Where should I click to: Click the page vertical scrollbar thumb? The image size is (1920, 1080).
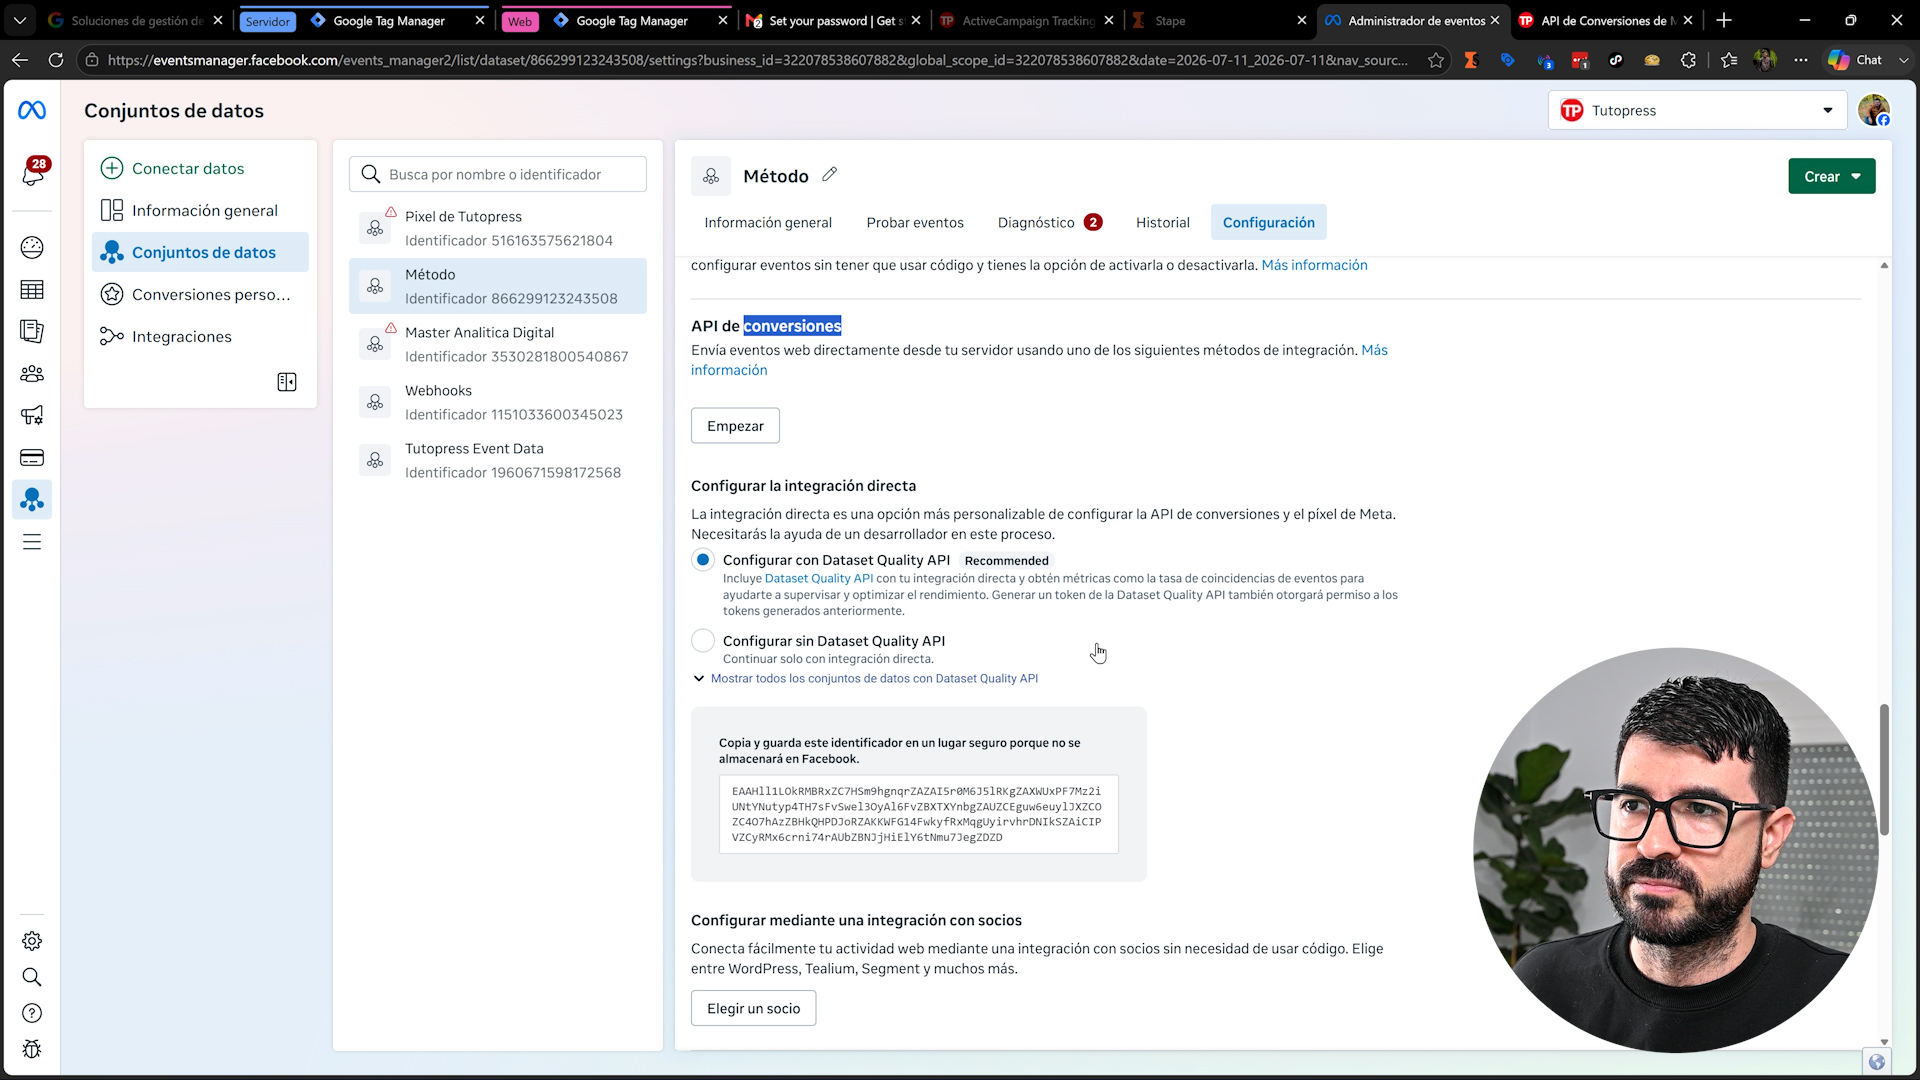pyautogui.click(x=1884, y=770)
